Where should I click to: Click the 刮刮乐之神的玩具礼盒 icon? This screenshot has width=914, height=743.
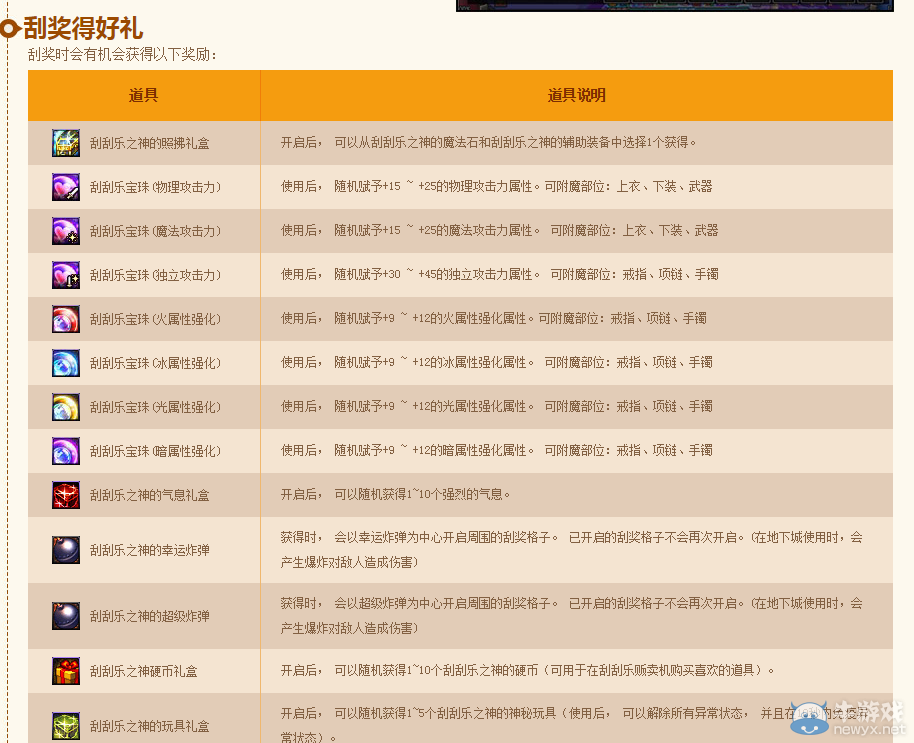65,725
